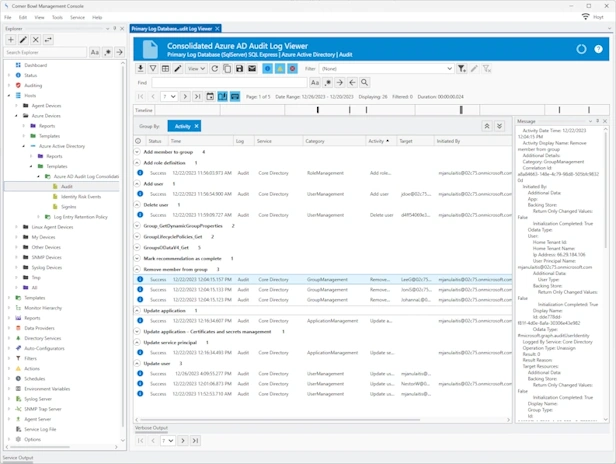The image size is (616, 464).
Task: Sort by the Category column header
Action: click(x=334, y=141)
